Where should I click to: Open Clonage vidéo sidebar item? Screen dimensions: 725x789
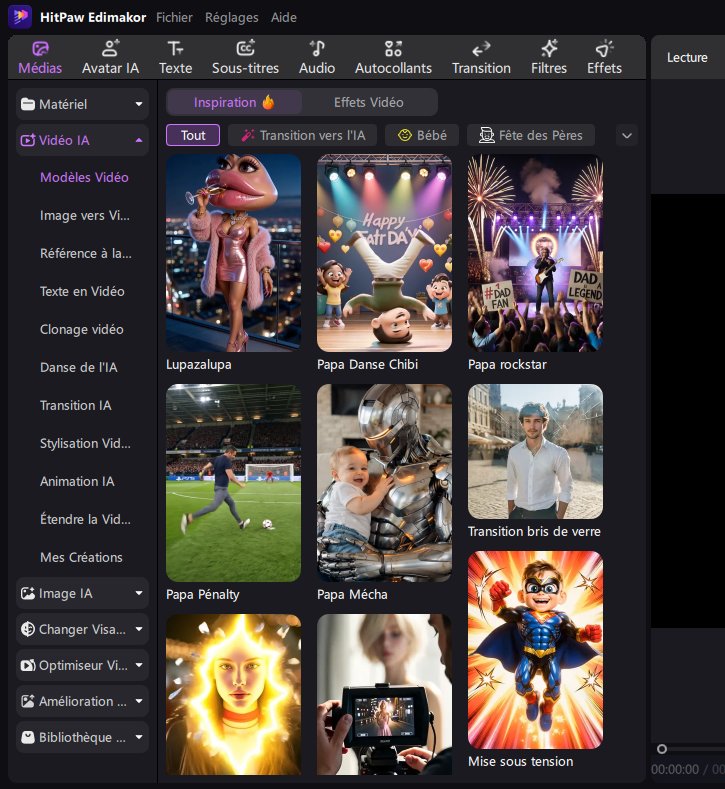pos(82,329)
